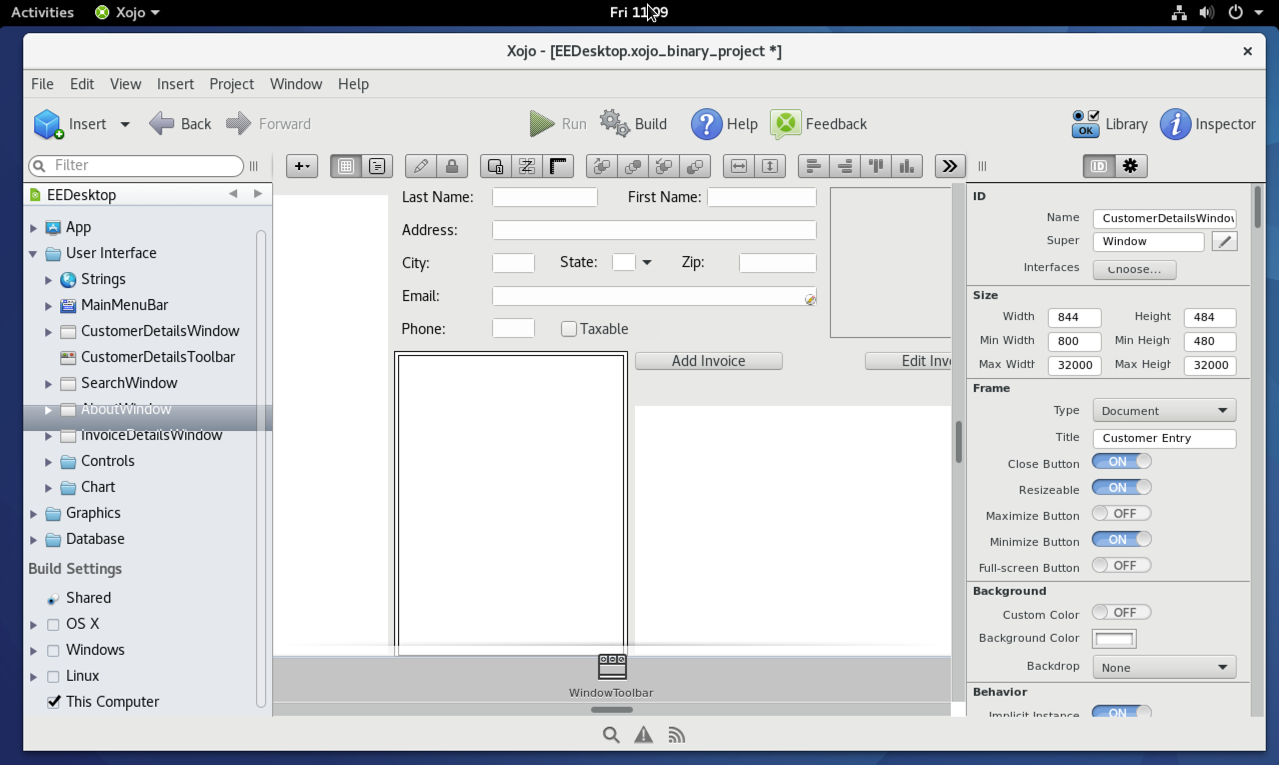This screenshot has width=1279, height=765.
Task: Expand the Controls folder
Action: point(48,461)
